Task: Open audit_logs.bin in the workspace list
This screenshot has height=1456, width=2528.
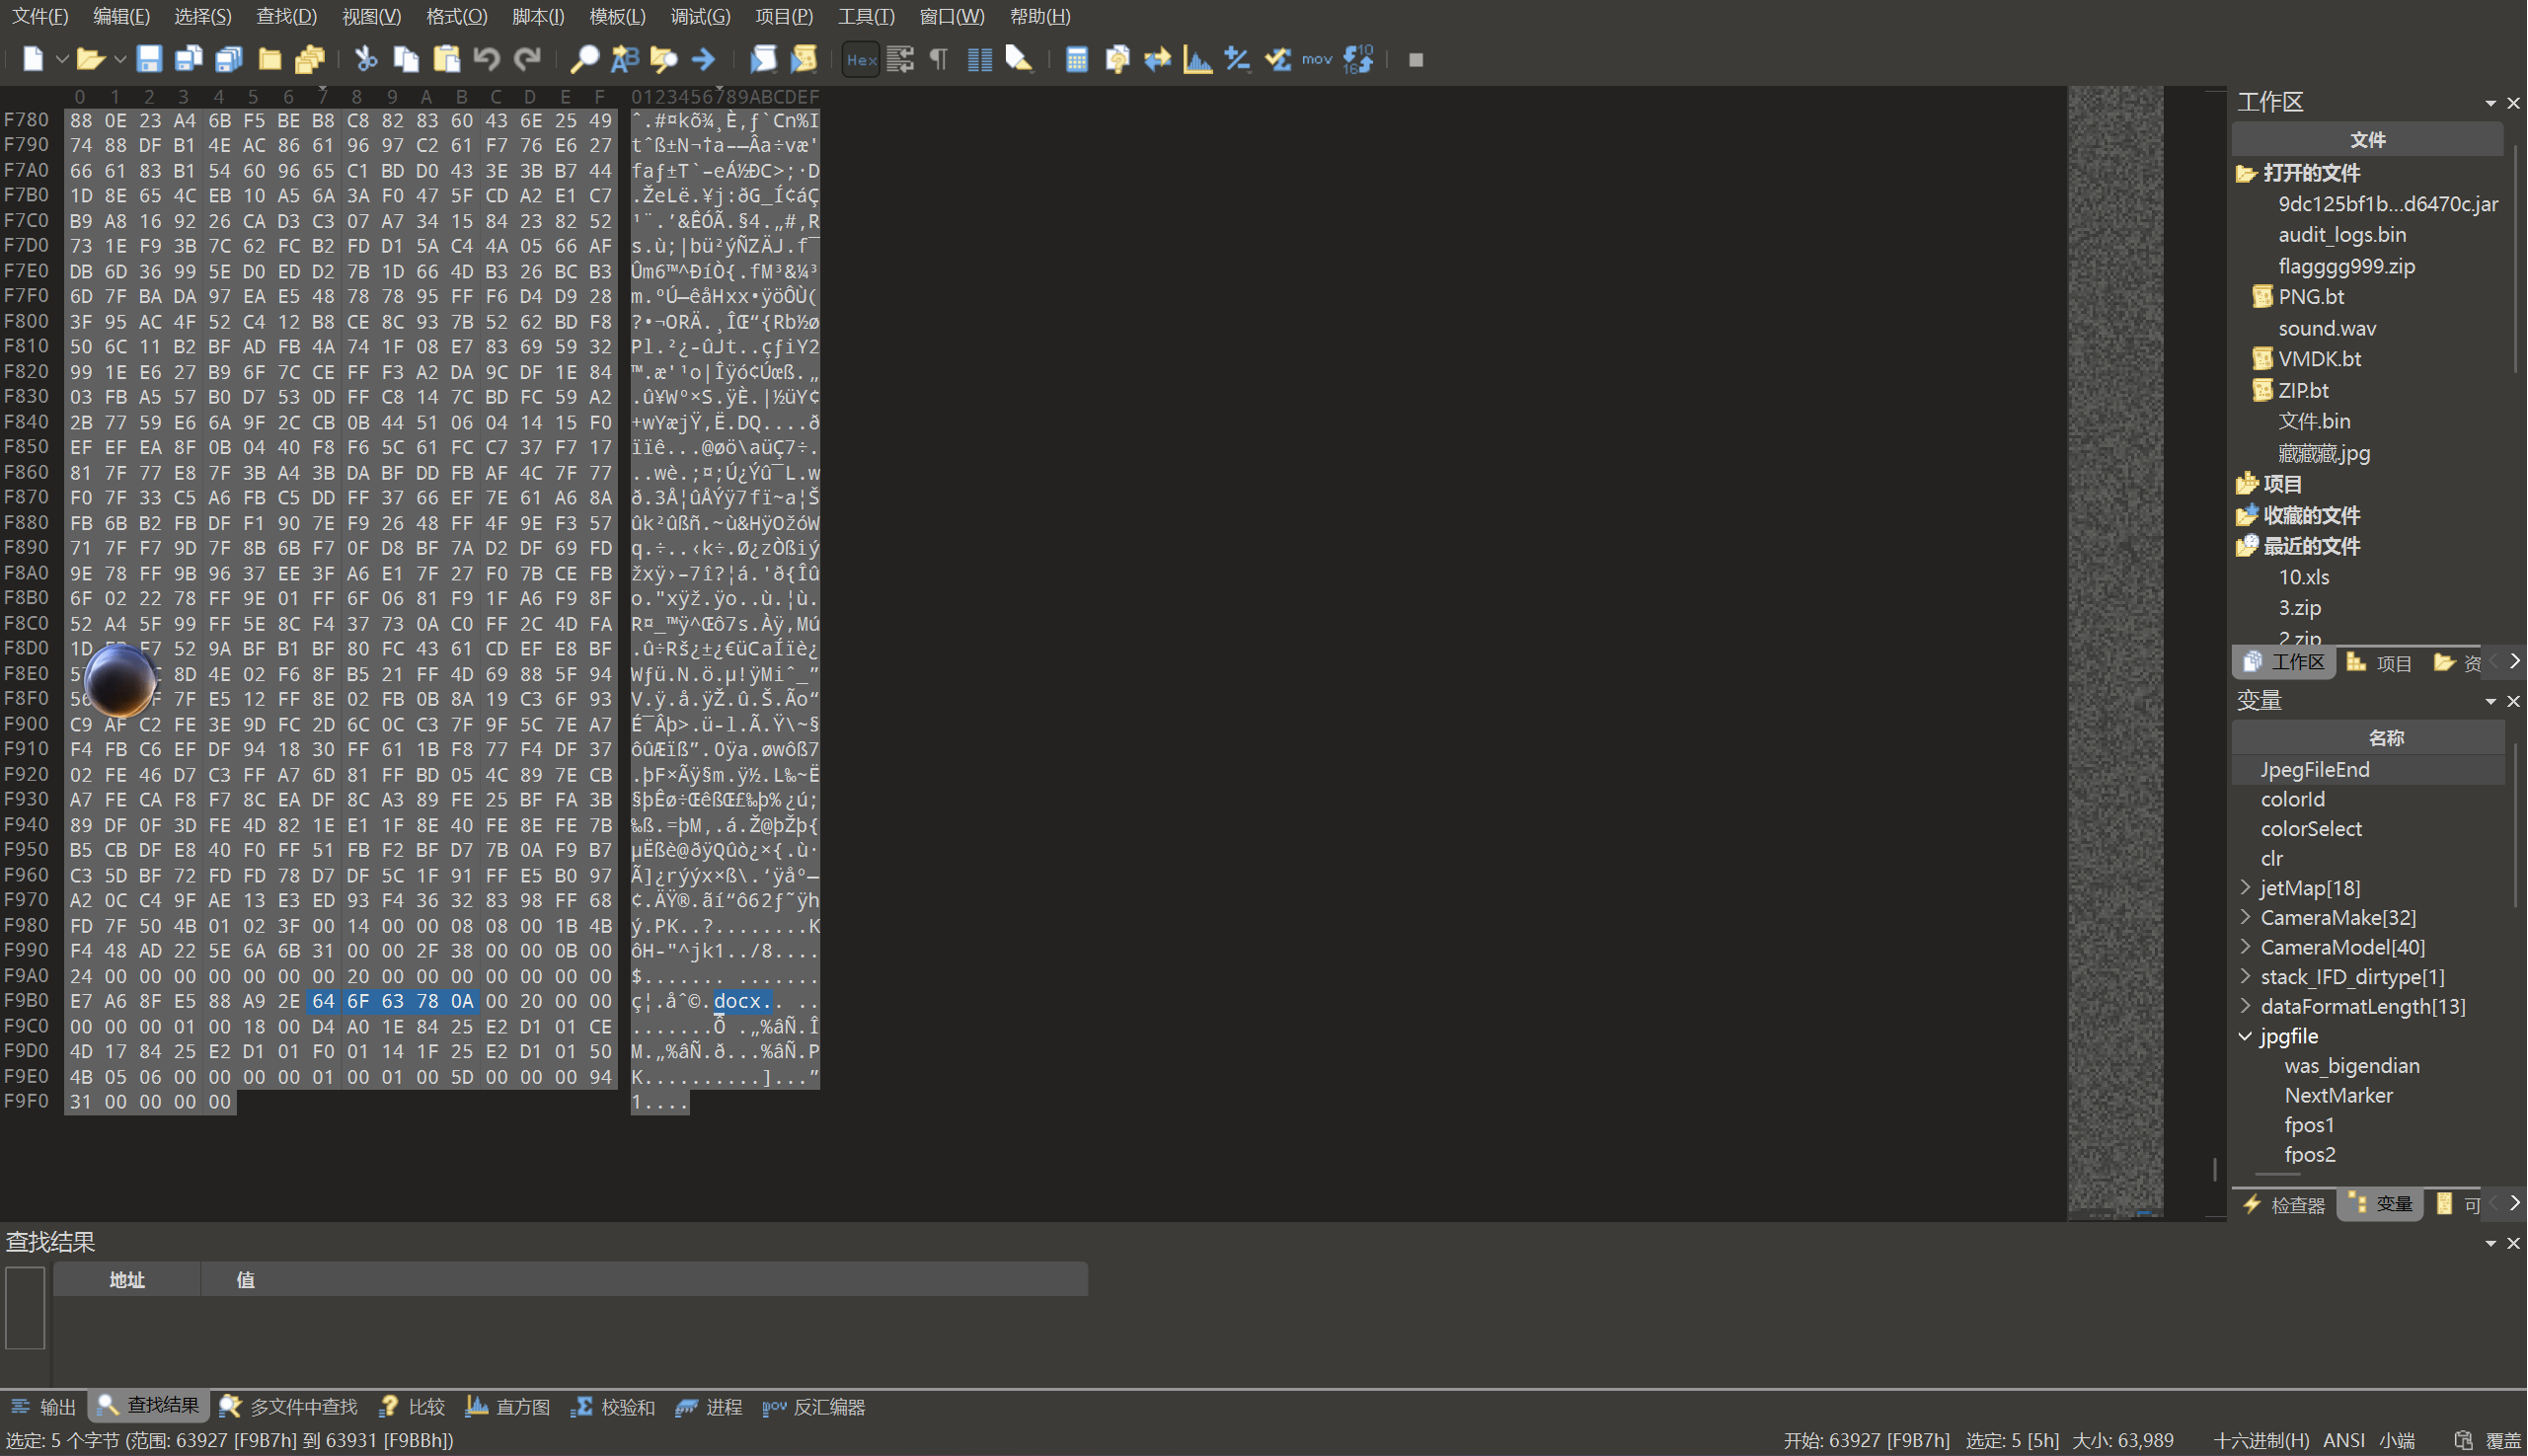Action: [x=2341, y=234]
